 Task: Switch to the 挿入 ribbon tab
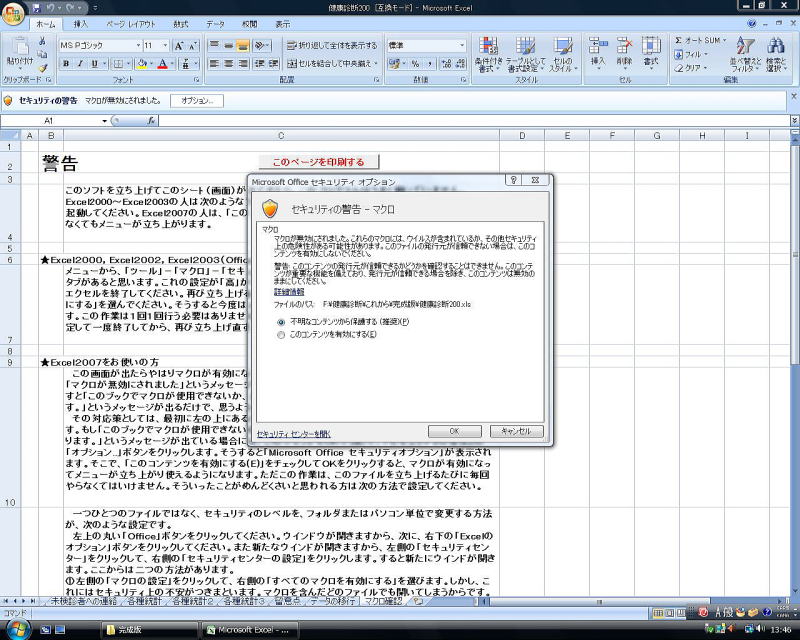(x=81, y=24)
